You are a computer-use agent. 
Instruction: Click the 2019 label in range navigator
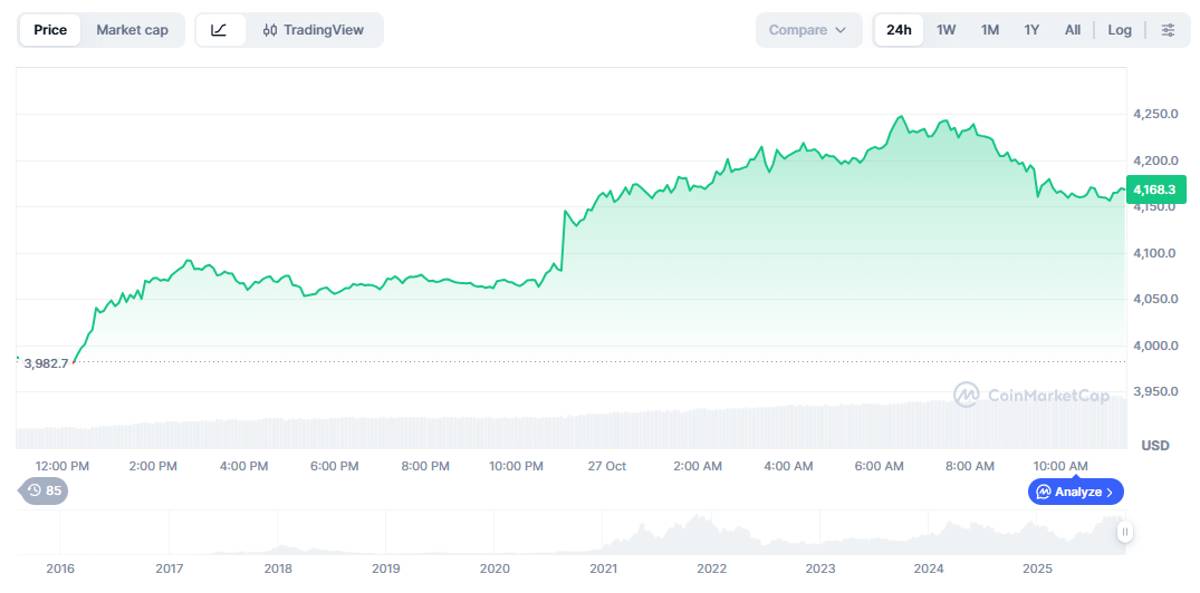tap(386, 568)
